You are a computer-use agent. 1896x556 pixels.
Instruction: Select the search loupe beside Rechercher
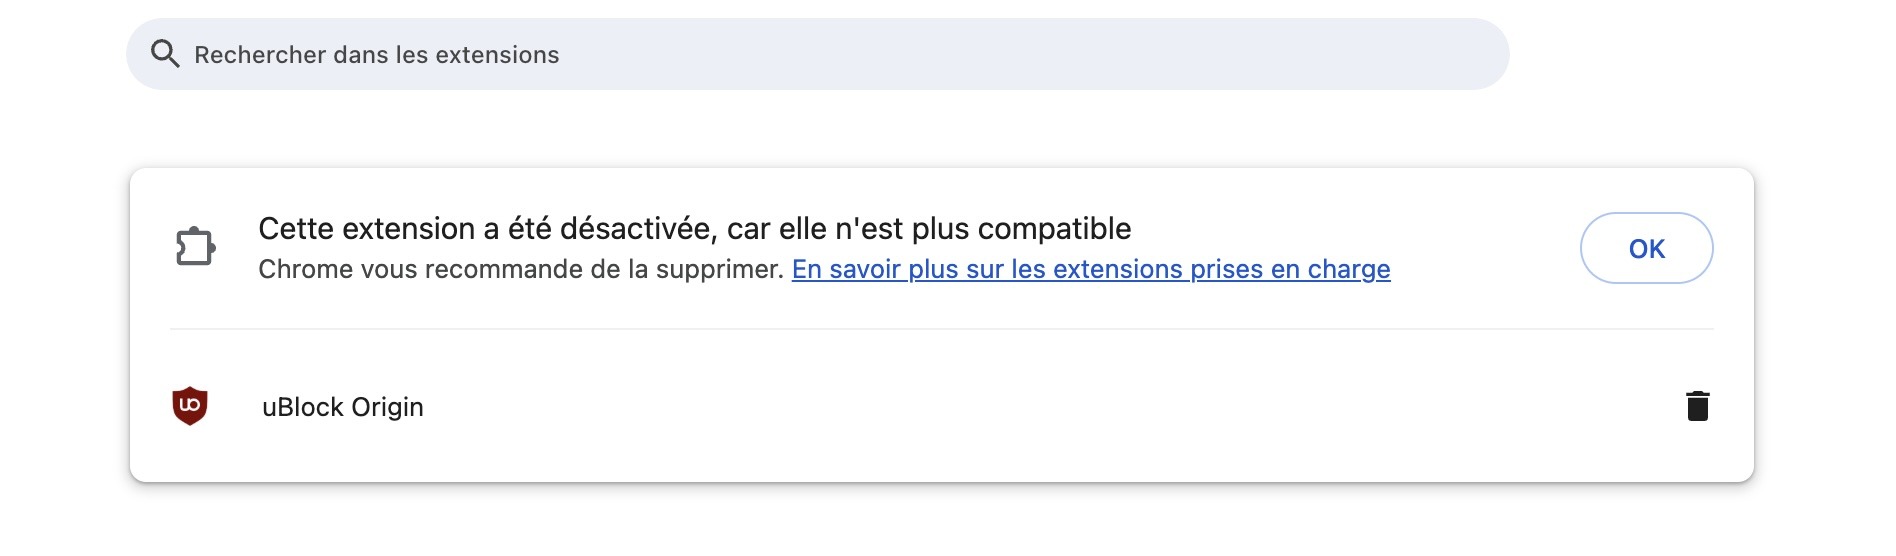[x=165, y=54]
